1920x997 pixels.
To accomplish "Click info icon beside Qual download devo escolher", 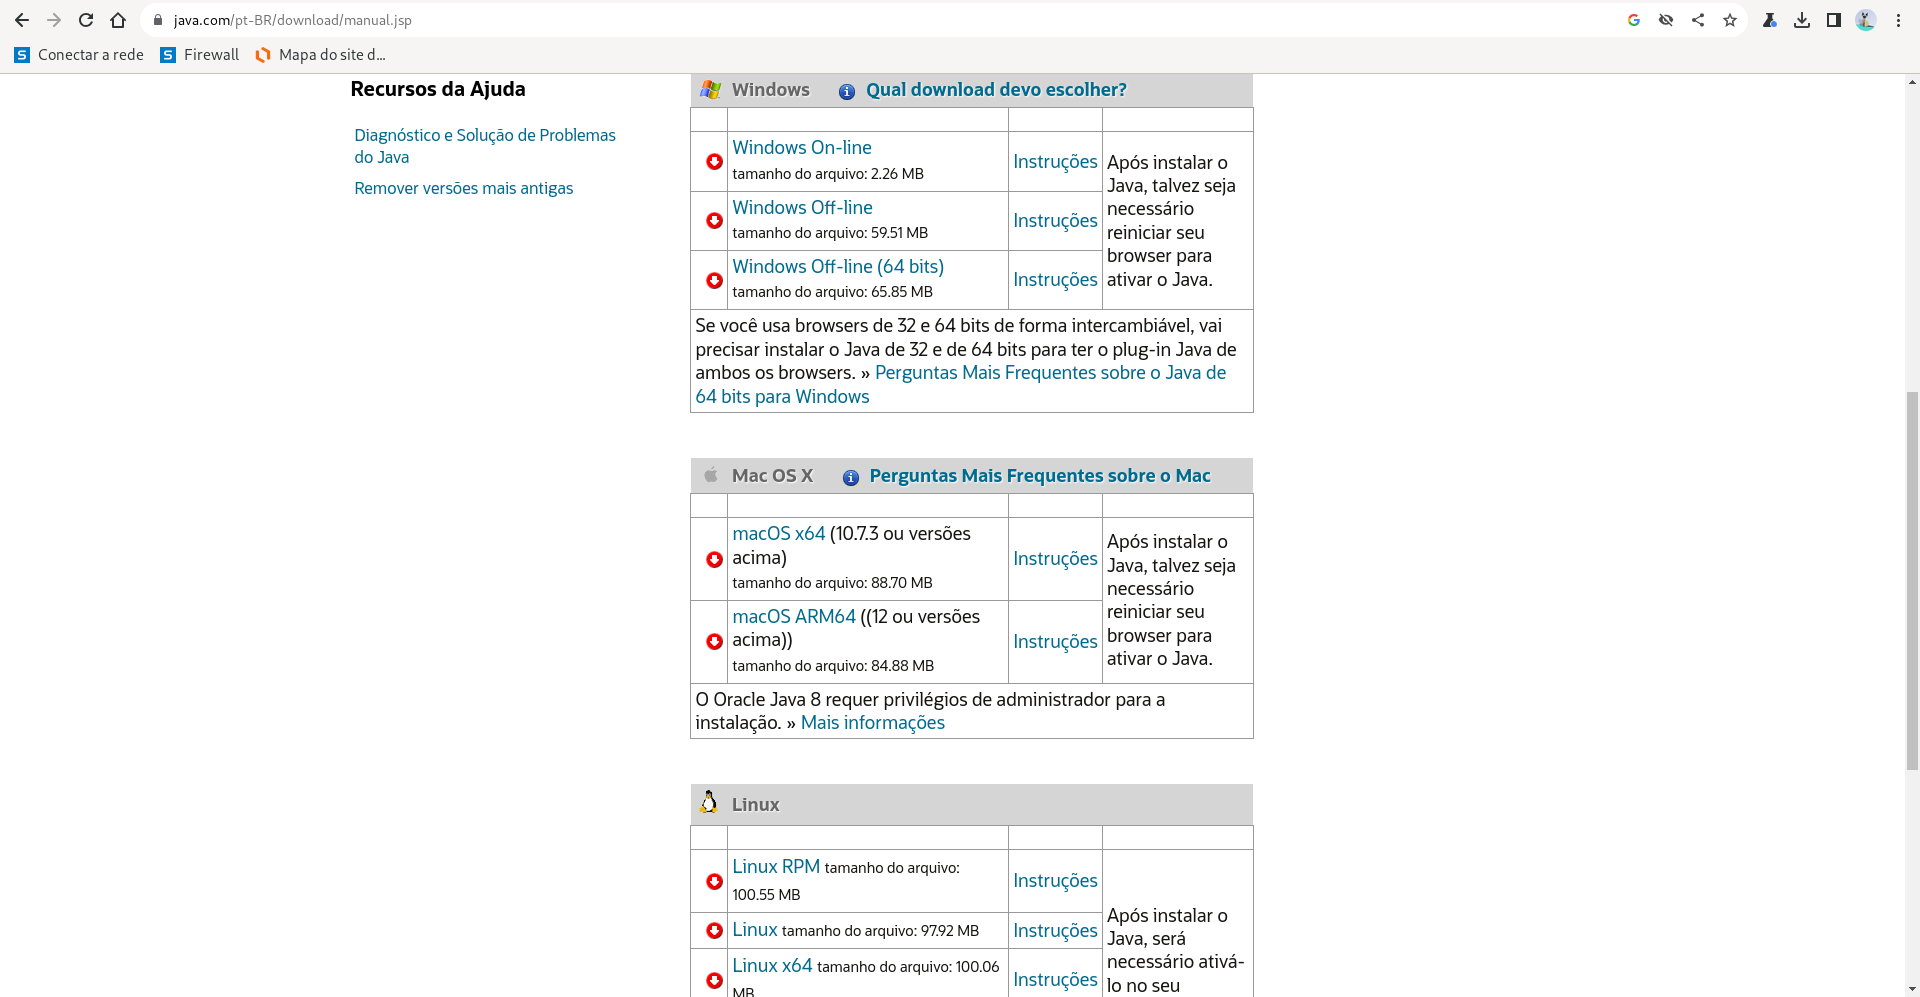I will (847, 92).
